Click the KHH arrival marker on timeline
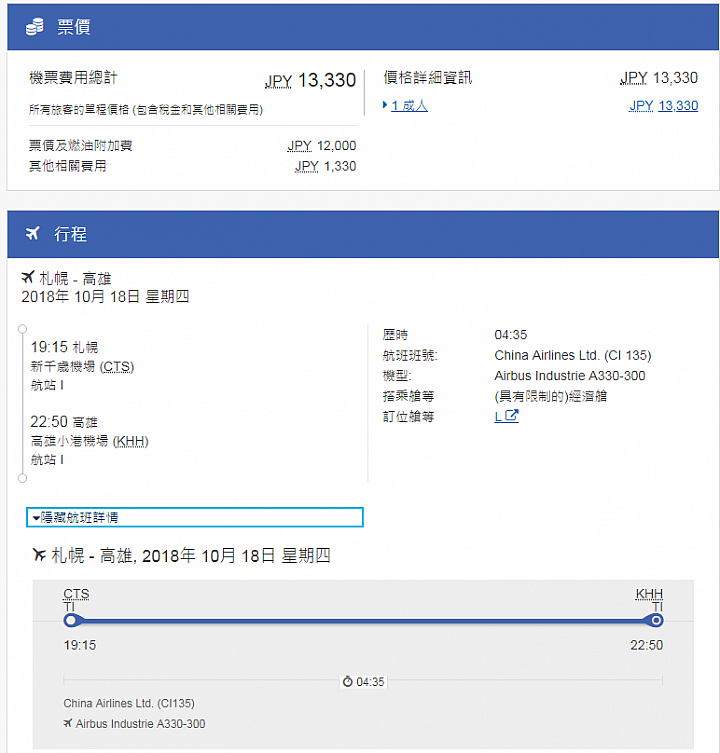 pyautogui.click(x=656, y=620)
